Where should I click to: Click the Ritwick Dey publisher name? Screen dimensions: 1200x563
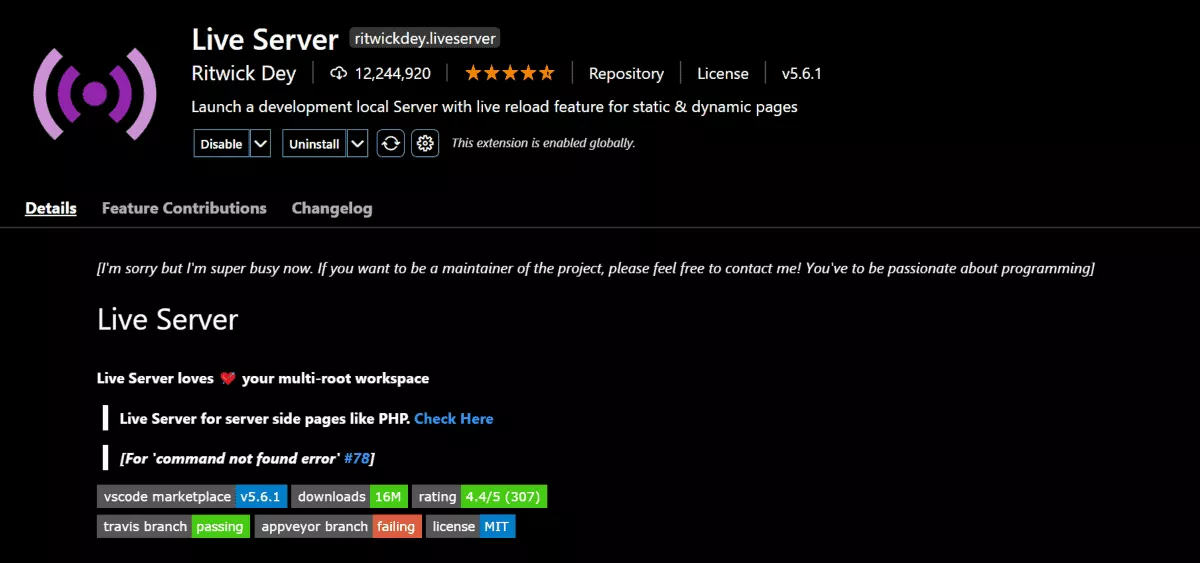pyautogui.click(x=244, y=73)
